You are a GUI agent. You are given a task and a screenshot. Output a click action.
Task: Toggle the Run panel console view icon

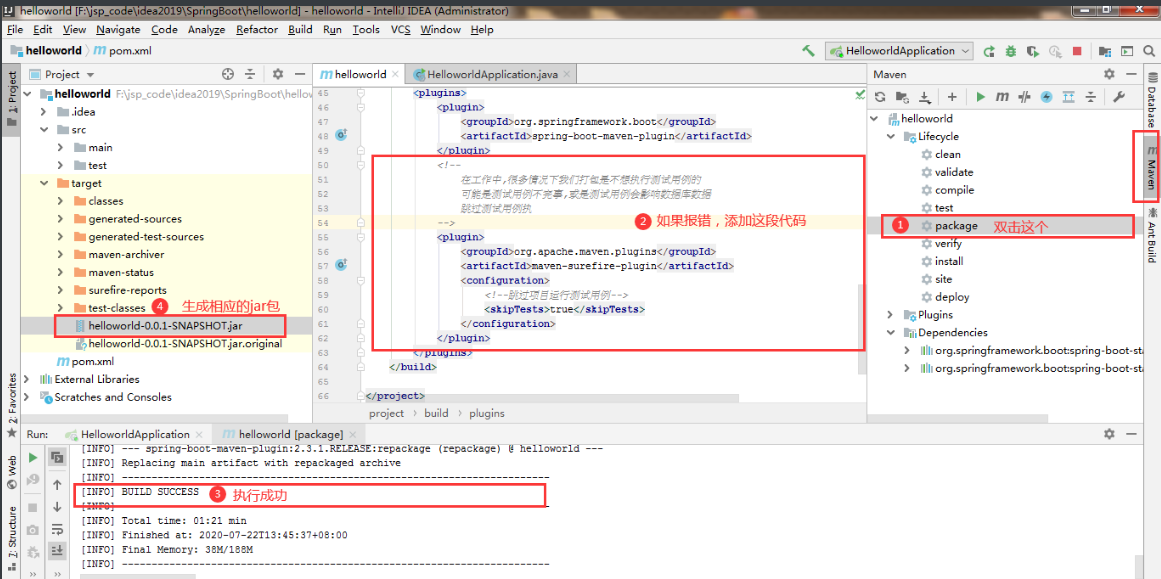(x=57, y=458)
